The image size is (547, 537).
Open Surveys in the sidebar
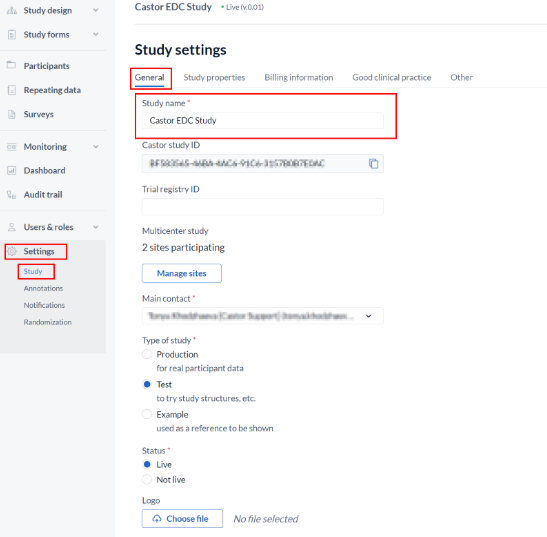[39, 114]
